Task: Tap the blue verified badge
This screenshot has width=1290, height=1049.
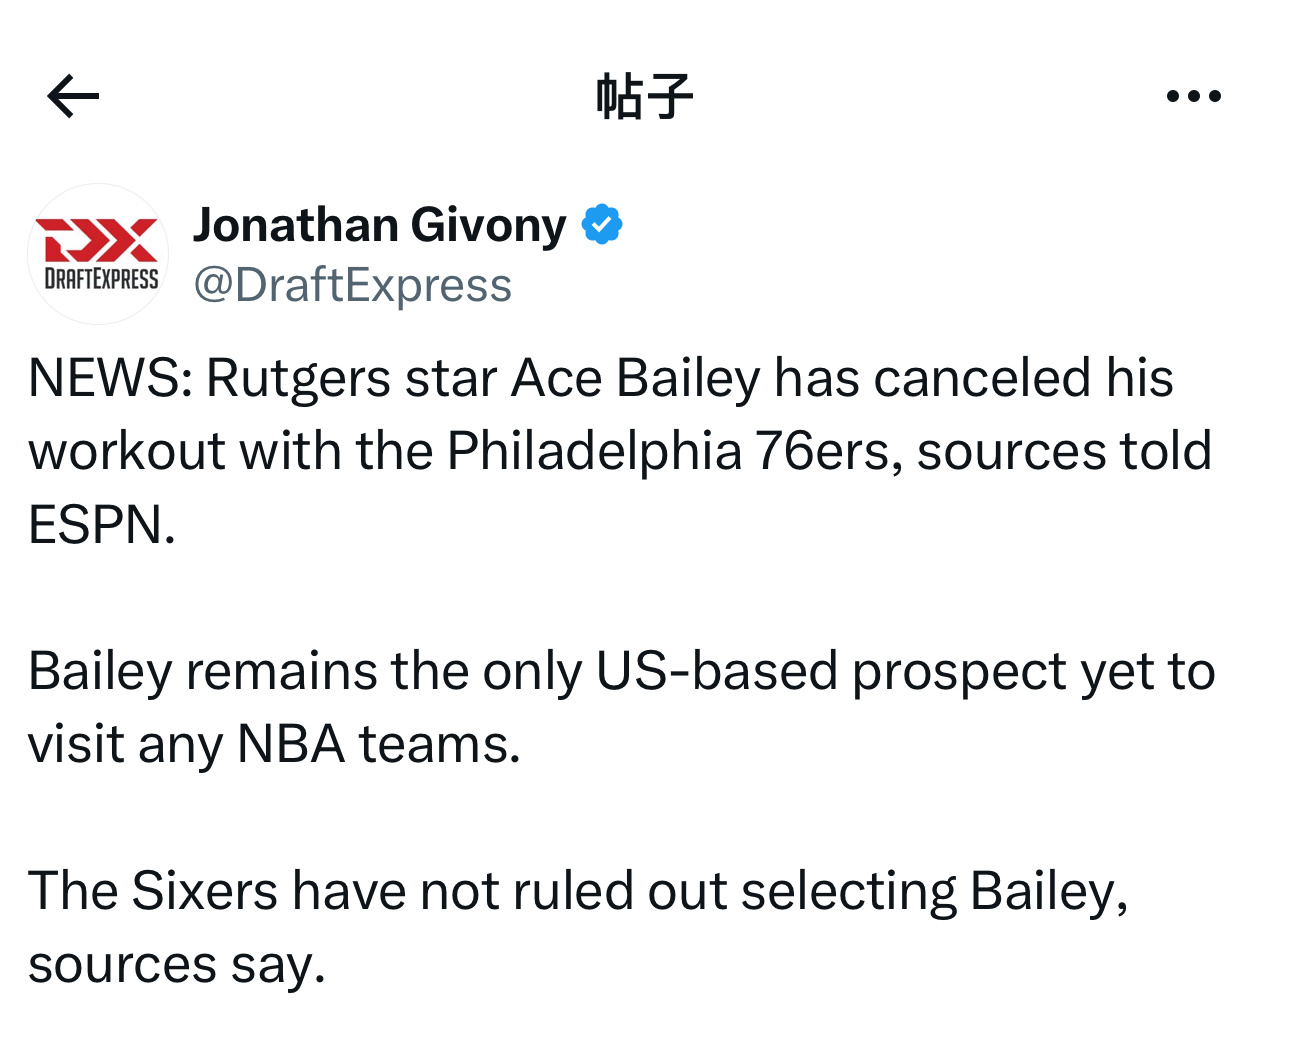Action: 602,224
